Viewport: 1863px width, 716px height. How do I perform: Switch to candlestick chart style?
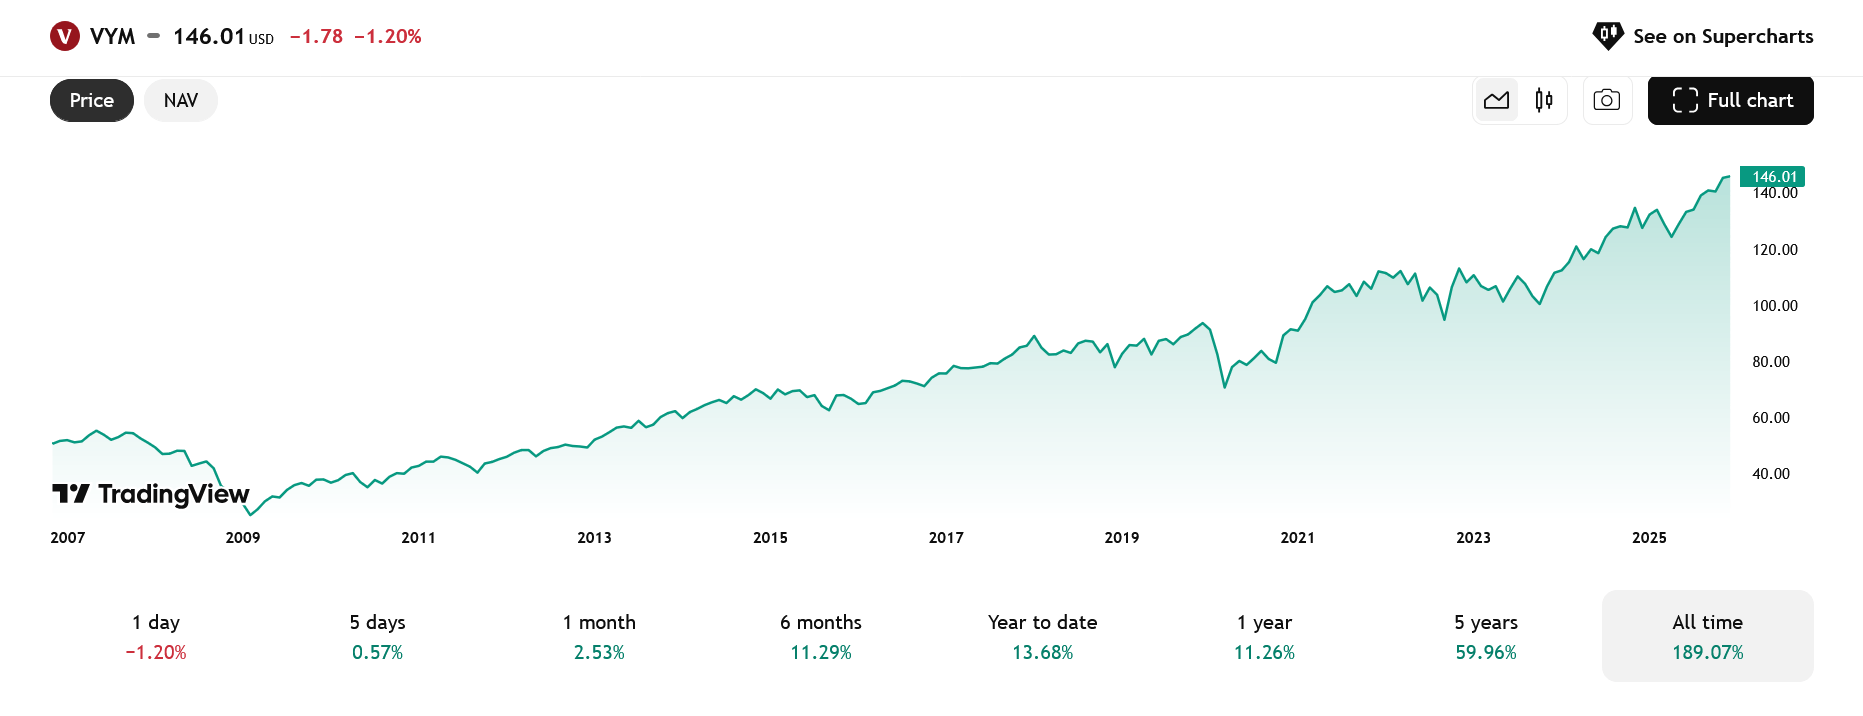click(x=1542, y=100)
